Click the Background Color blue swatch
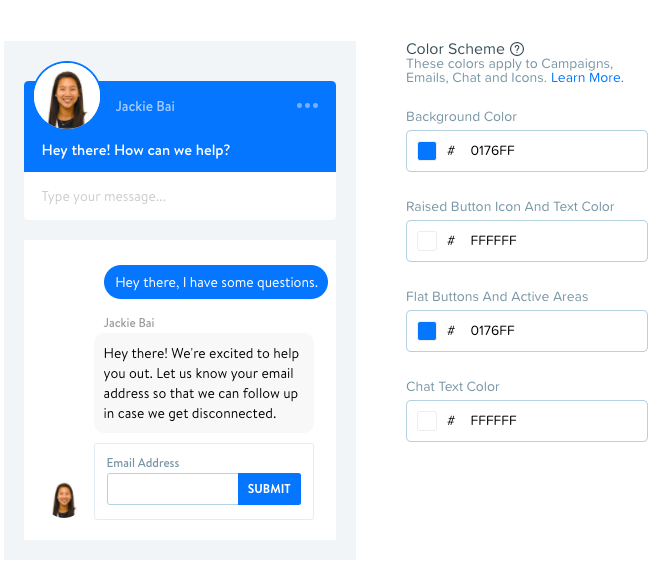Screen dimensions: 660x581 click(427, 151)
